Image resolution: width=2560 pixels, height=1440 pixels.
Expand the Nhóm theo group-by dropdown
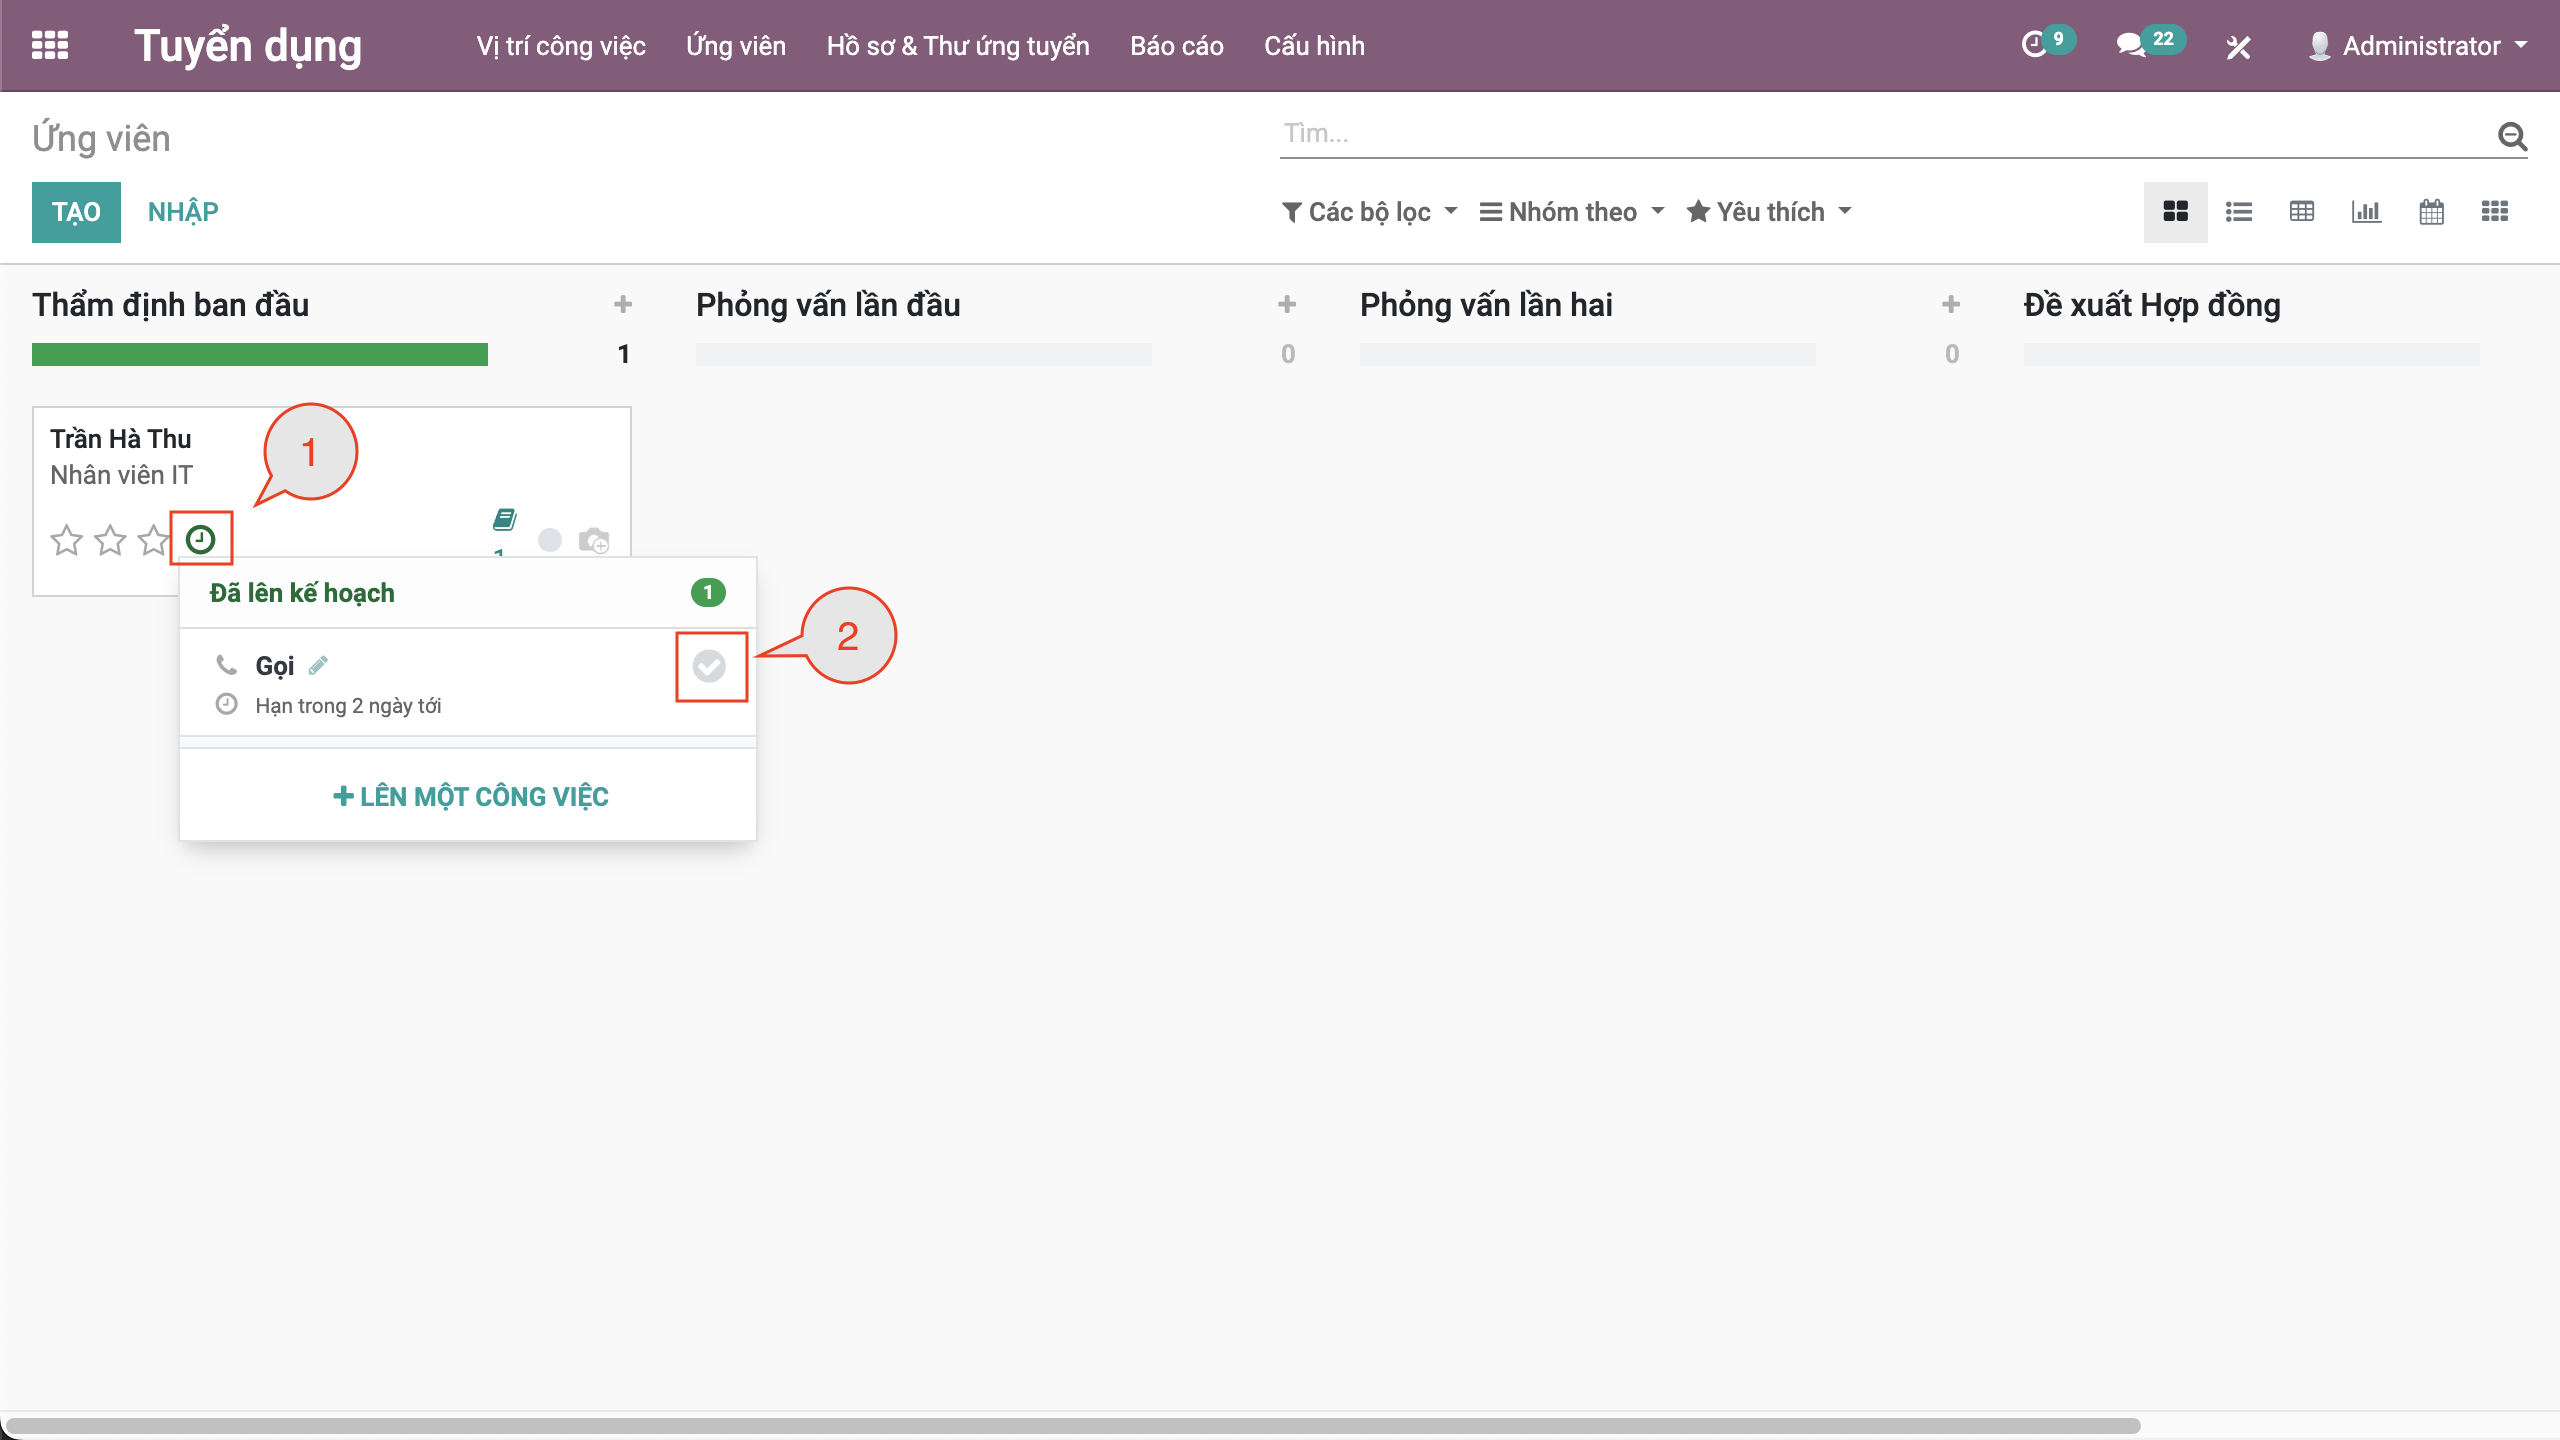coord(1572,212)
